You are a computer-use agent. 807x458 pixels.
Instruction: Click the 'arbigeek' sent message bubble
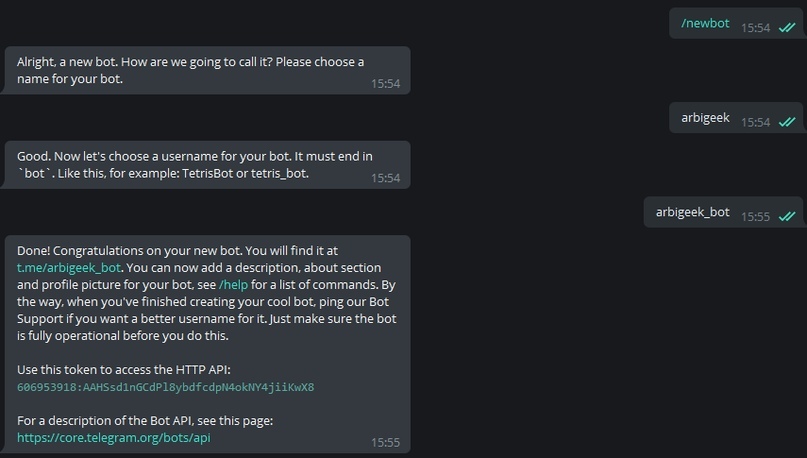[736, 118]
